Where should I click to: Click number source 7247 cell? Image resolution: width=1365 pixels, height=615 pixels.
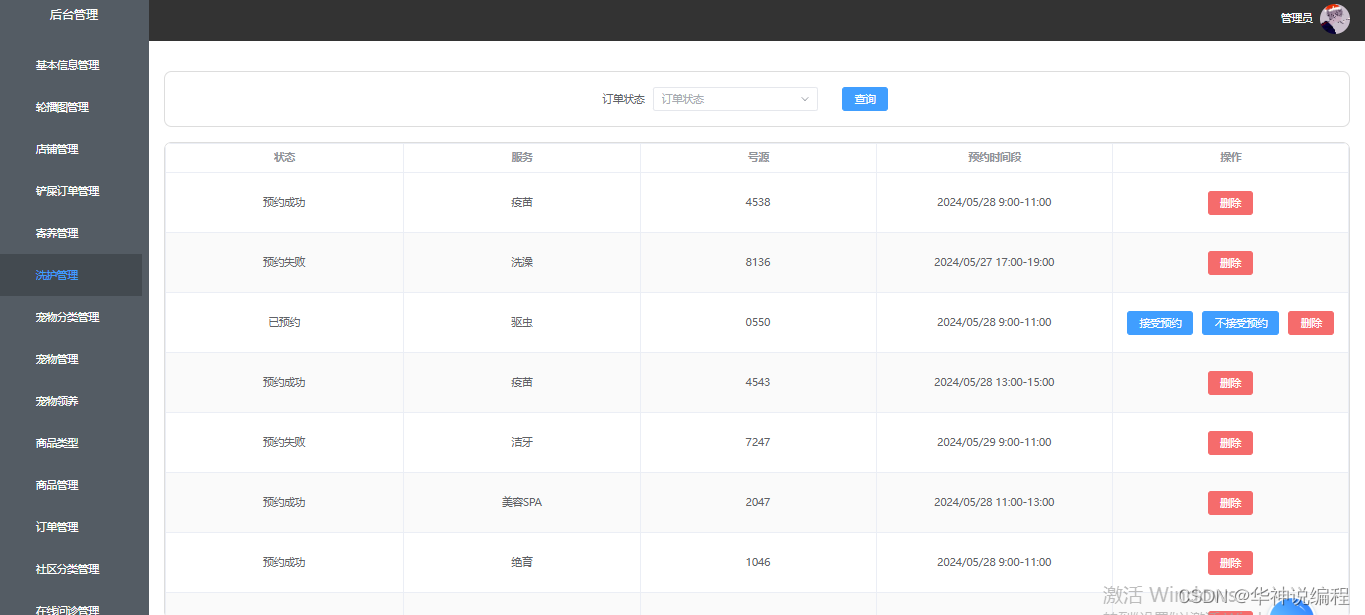click(x=758, y=443)
